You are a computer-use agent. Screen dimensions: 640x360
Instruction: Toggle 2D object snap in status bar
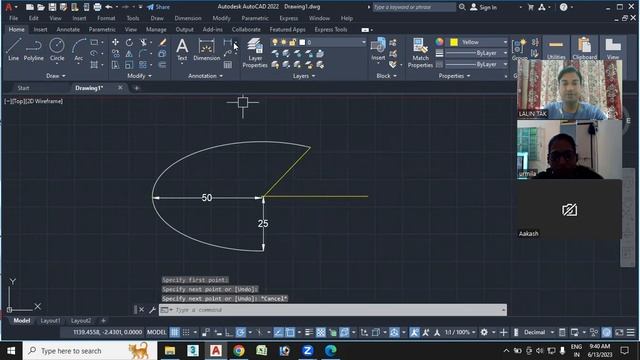click(x=290, y=332)
